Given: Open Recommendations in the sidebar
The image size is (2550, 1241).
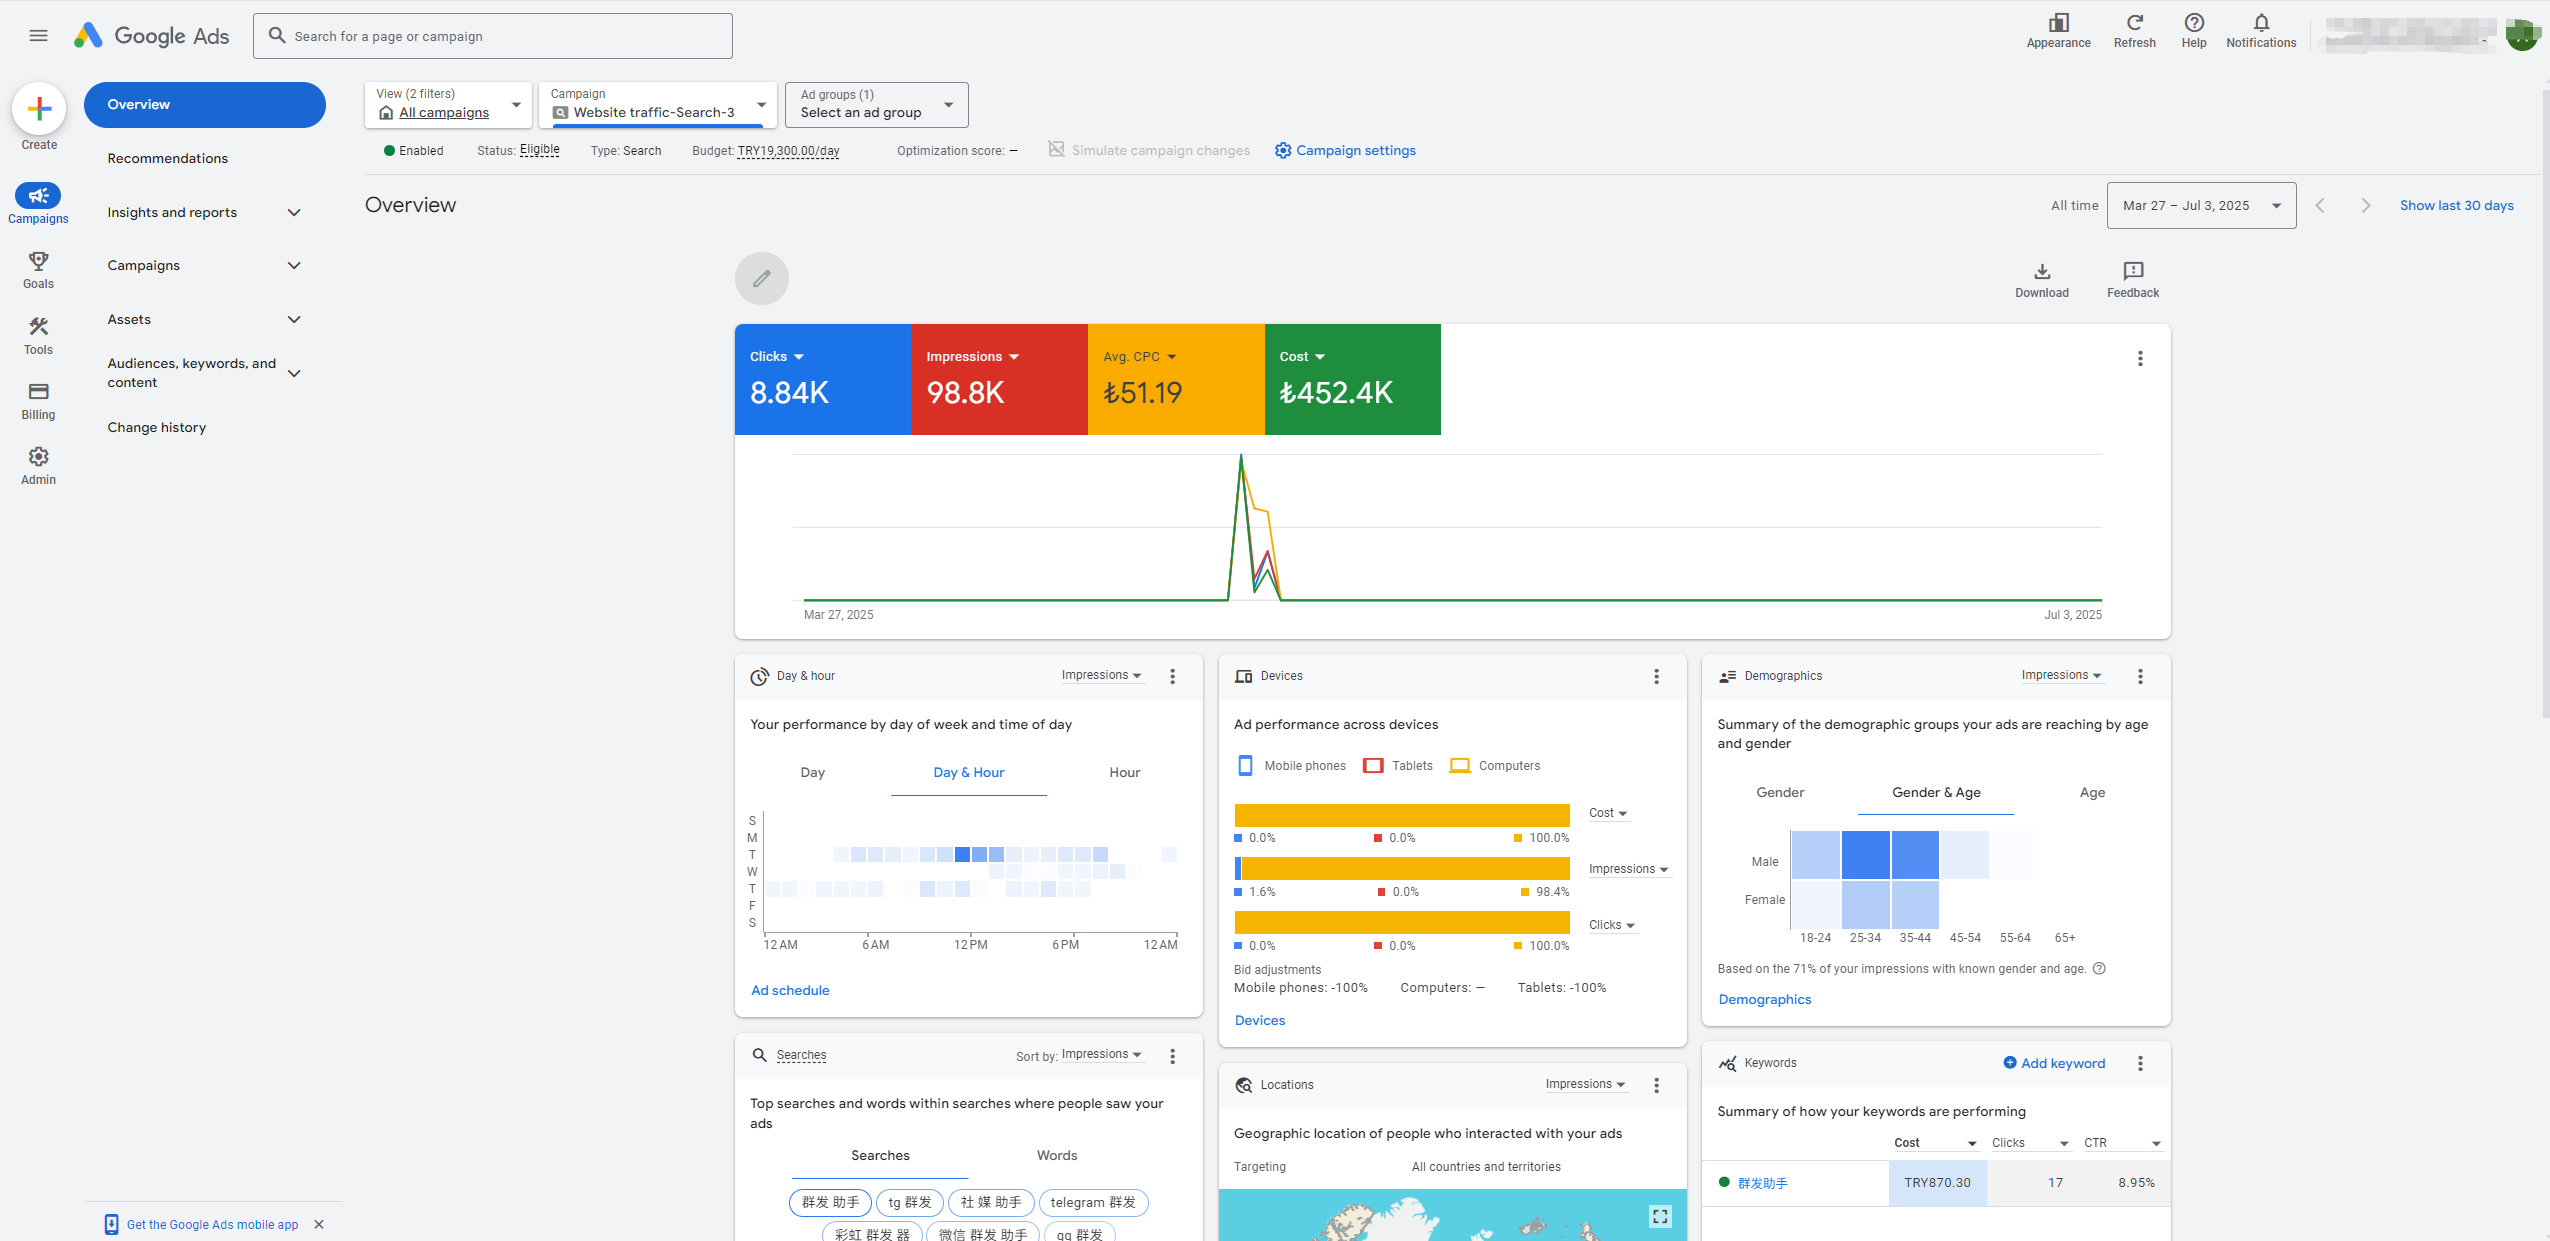Looking at the screenshot, I should 168,158.
